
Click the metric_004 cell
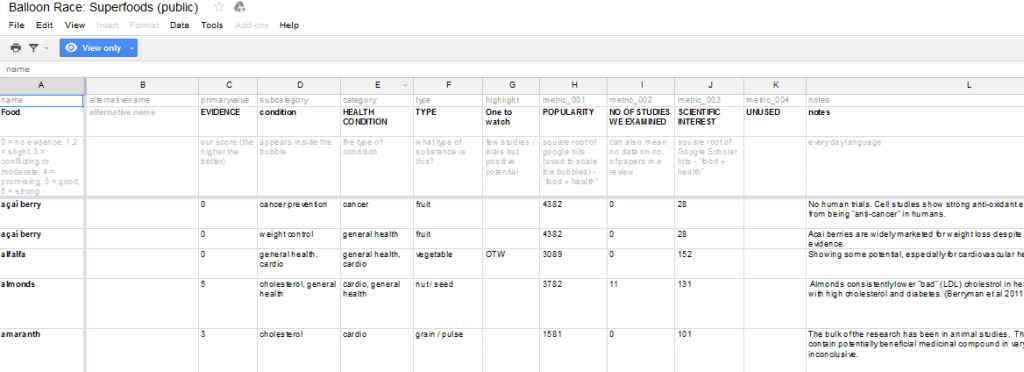775,101
